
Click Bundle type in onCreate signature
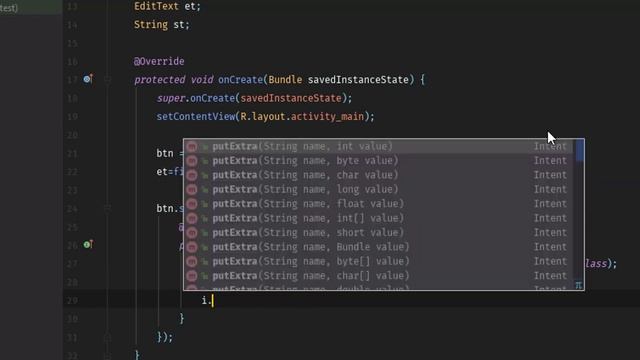click(285, 80)
